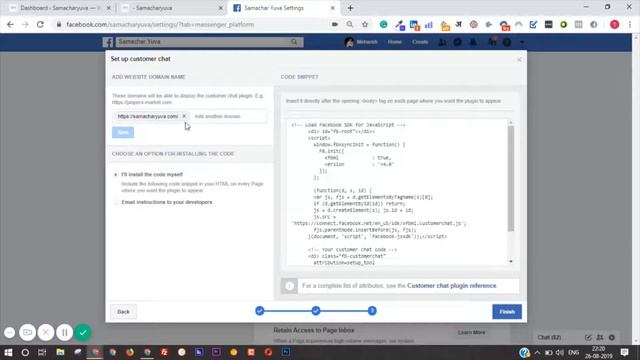This screenshot has width=640, height=360.
Task: Click the first completed progress step
Action: (x=260, y=311)
